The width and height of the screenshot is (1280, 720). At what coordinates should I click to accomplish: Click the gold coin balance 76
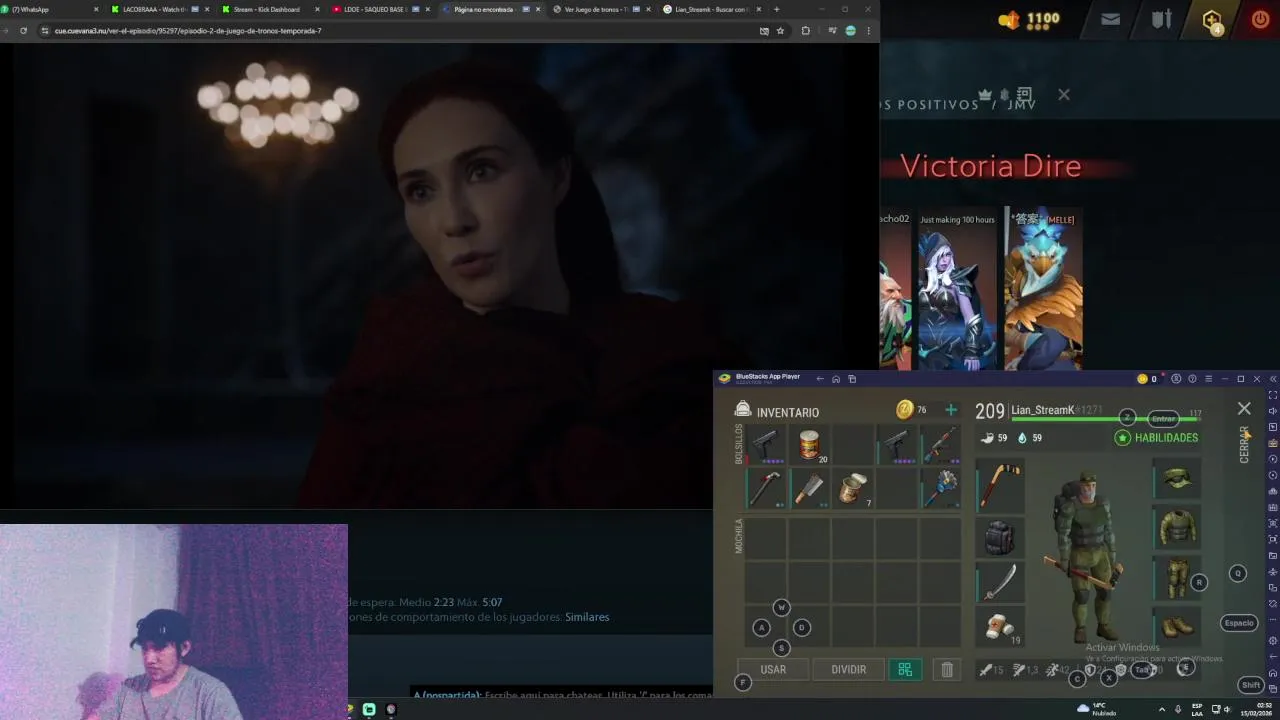(911, 410)
